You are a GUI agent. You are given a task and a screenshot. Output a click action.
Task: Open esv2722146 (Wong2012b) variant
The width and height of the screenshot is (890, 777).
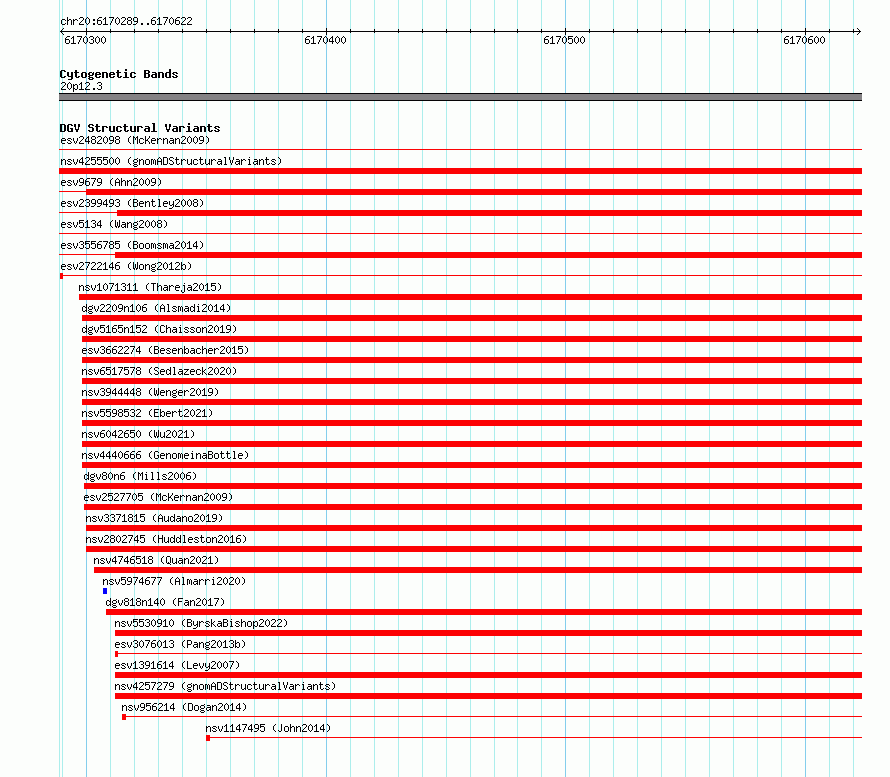126,266
